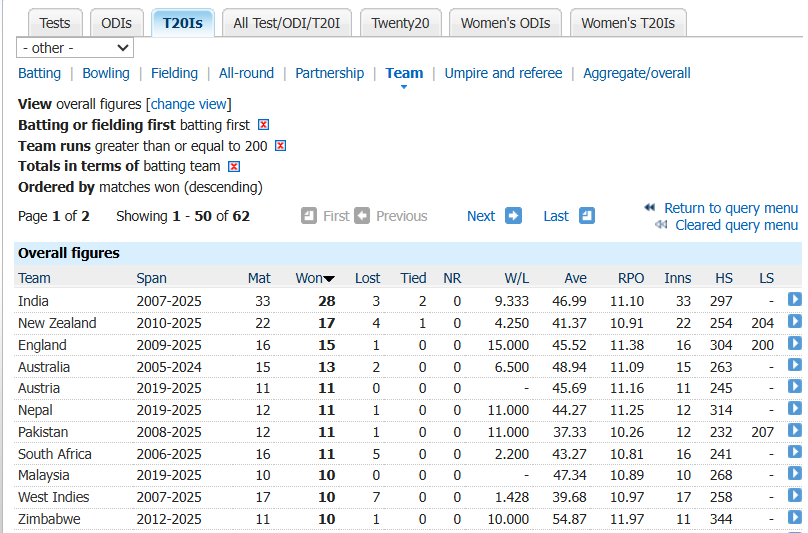Click the Nepal team name

click(x=35, y=410)
